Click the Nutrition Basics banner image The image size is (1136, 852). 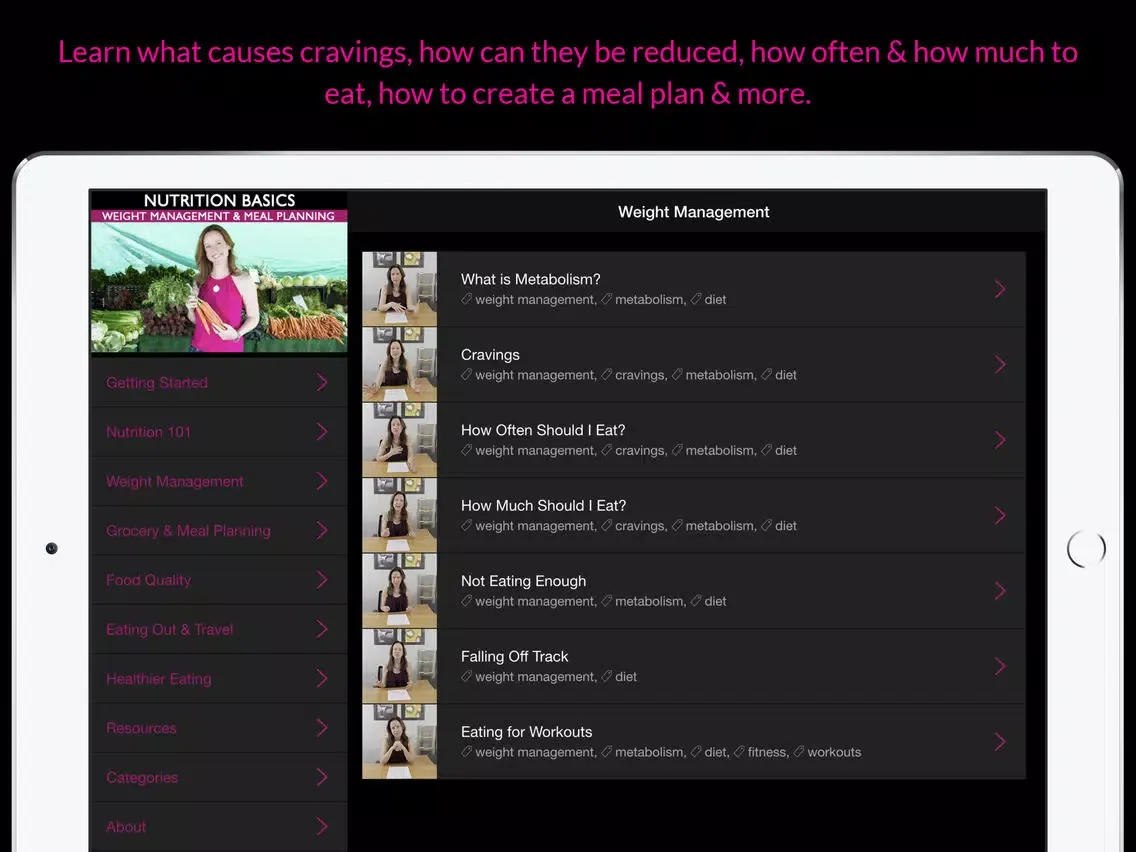pyautogui.click(x=219, y=272)
